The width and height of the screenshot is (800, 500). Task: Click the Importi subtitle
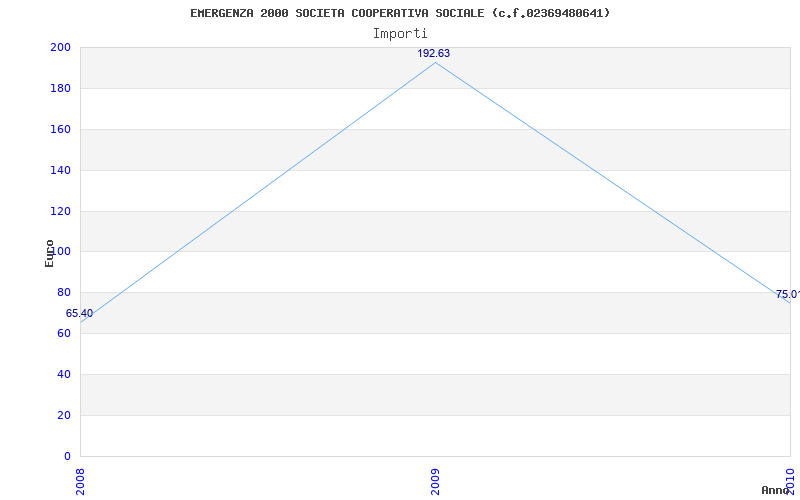pos(400,34)
